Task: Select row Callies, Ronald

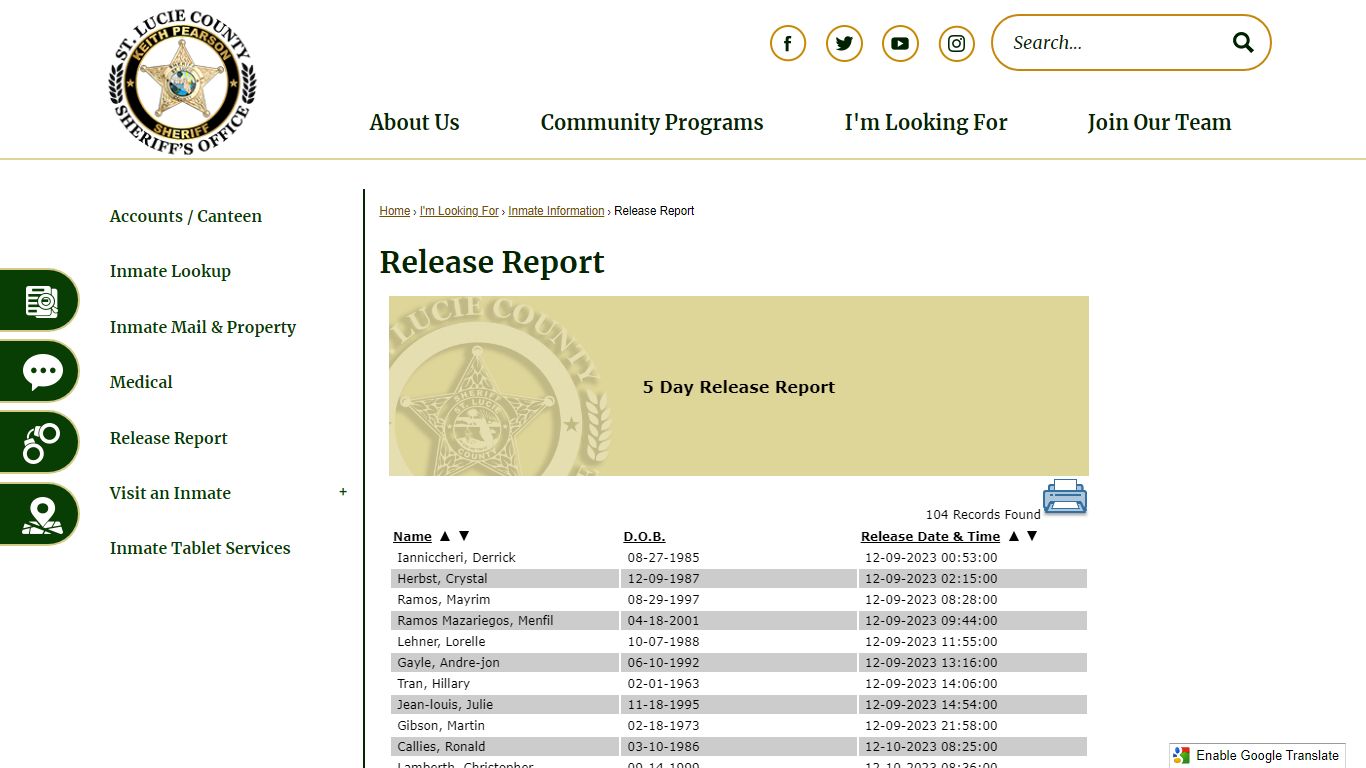Action: [739, 747]
